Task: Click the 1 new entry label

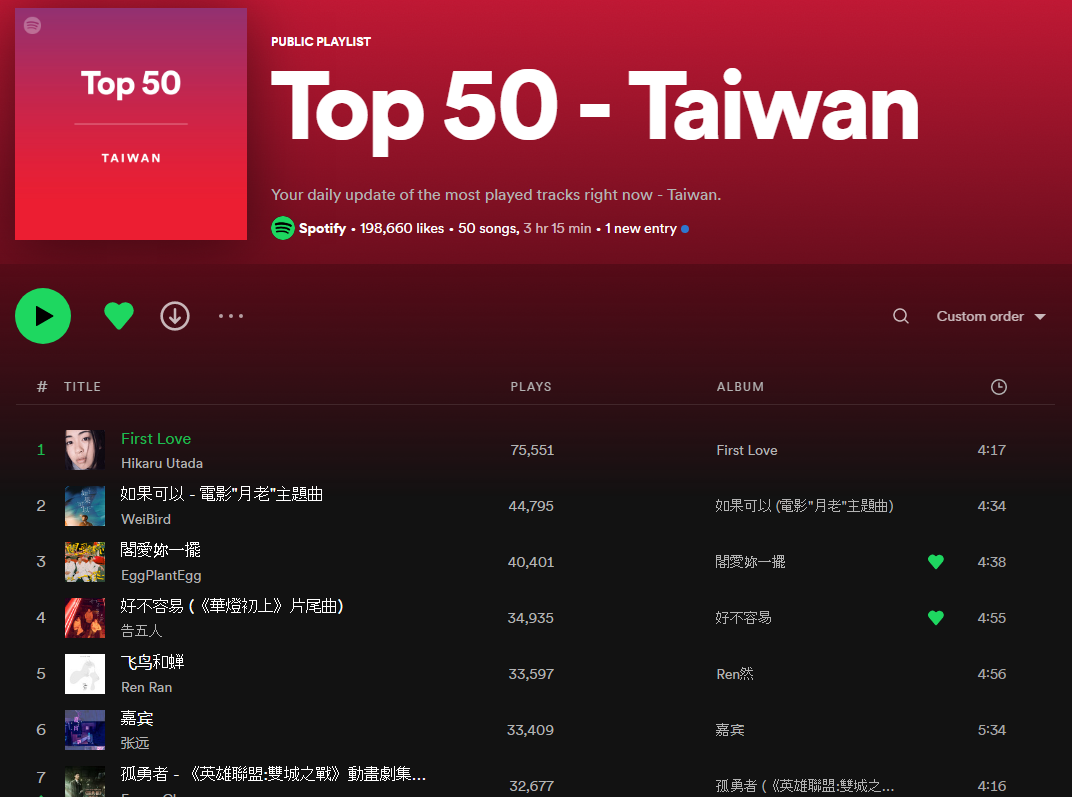Action: coord(641,228)
